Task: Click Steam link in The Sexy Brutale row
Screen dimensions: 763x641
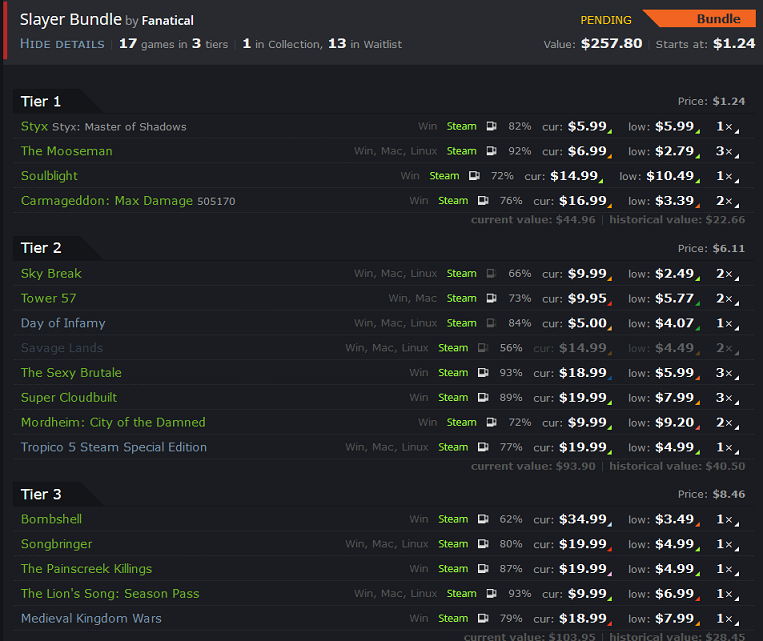Action: tap(453, 373)
